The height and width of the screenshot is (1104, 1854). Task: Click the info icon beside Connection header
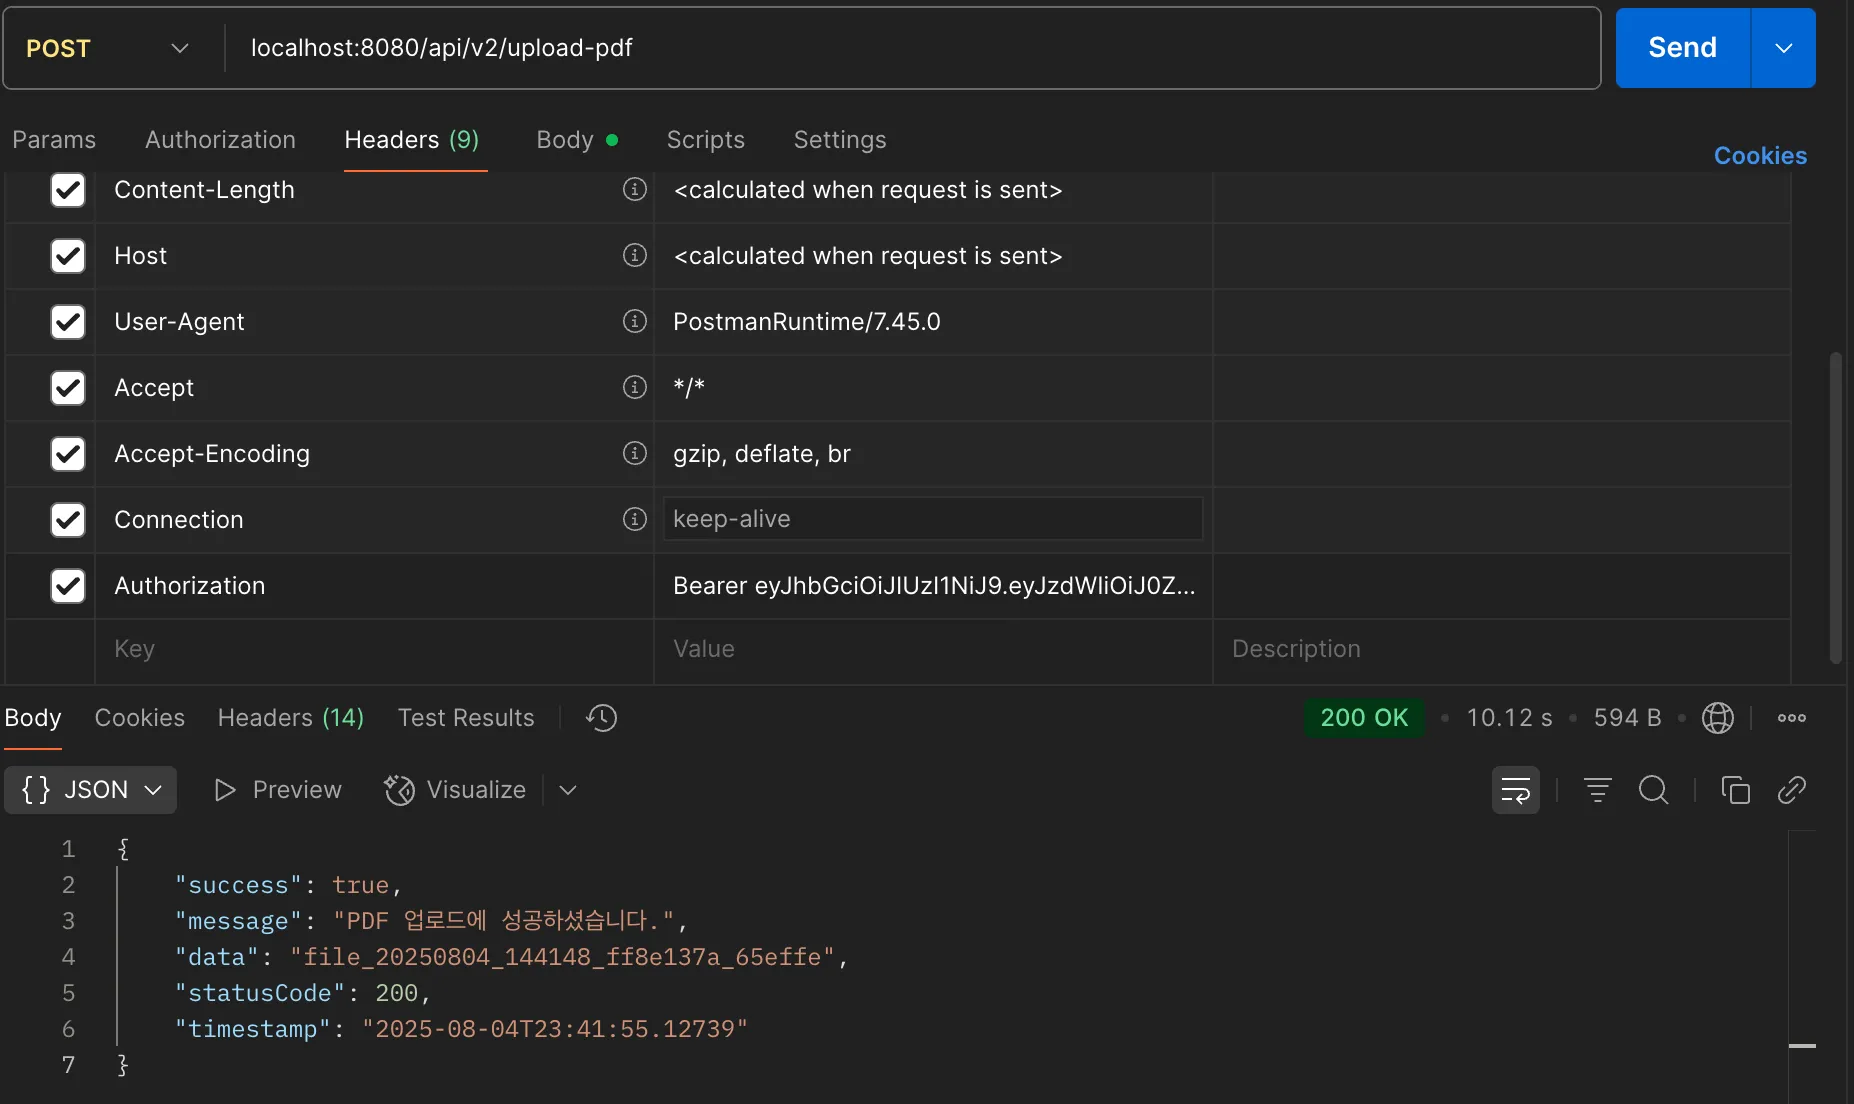635,519
